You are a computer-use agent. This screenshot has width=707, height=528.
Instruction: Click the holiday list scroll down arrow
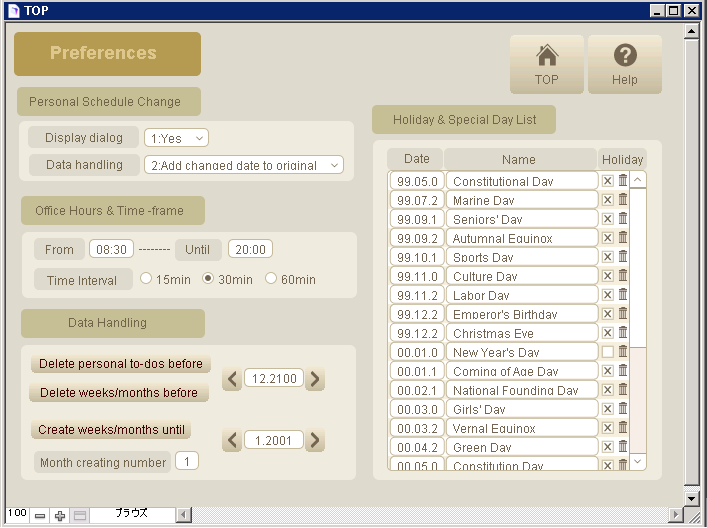click(638, 461)
